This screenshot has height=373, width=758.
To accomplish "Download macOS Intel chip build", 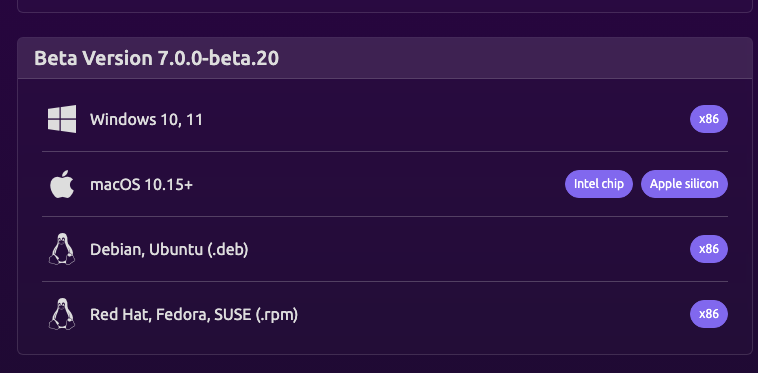I will coord(599,184).
